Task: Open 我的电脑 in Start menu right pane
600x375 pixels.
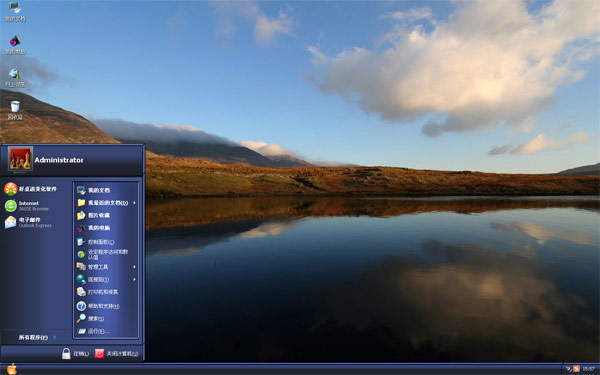Action: pos(93,228)
